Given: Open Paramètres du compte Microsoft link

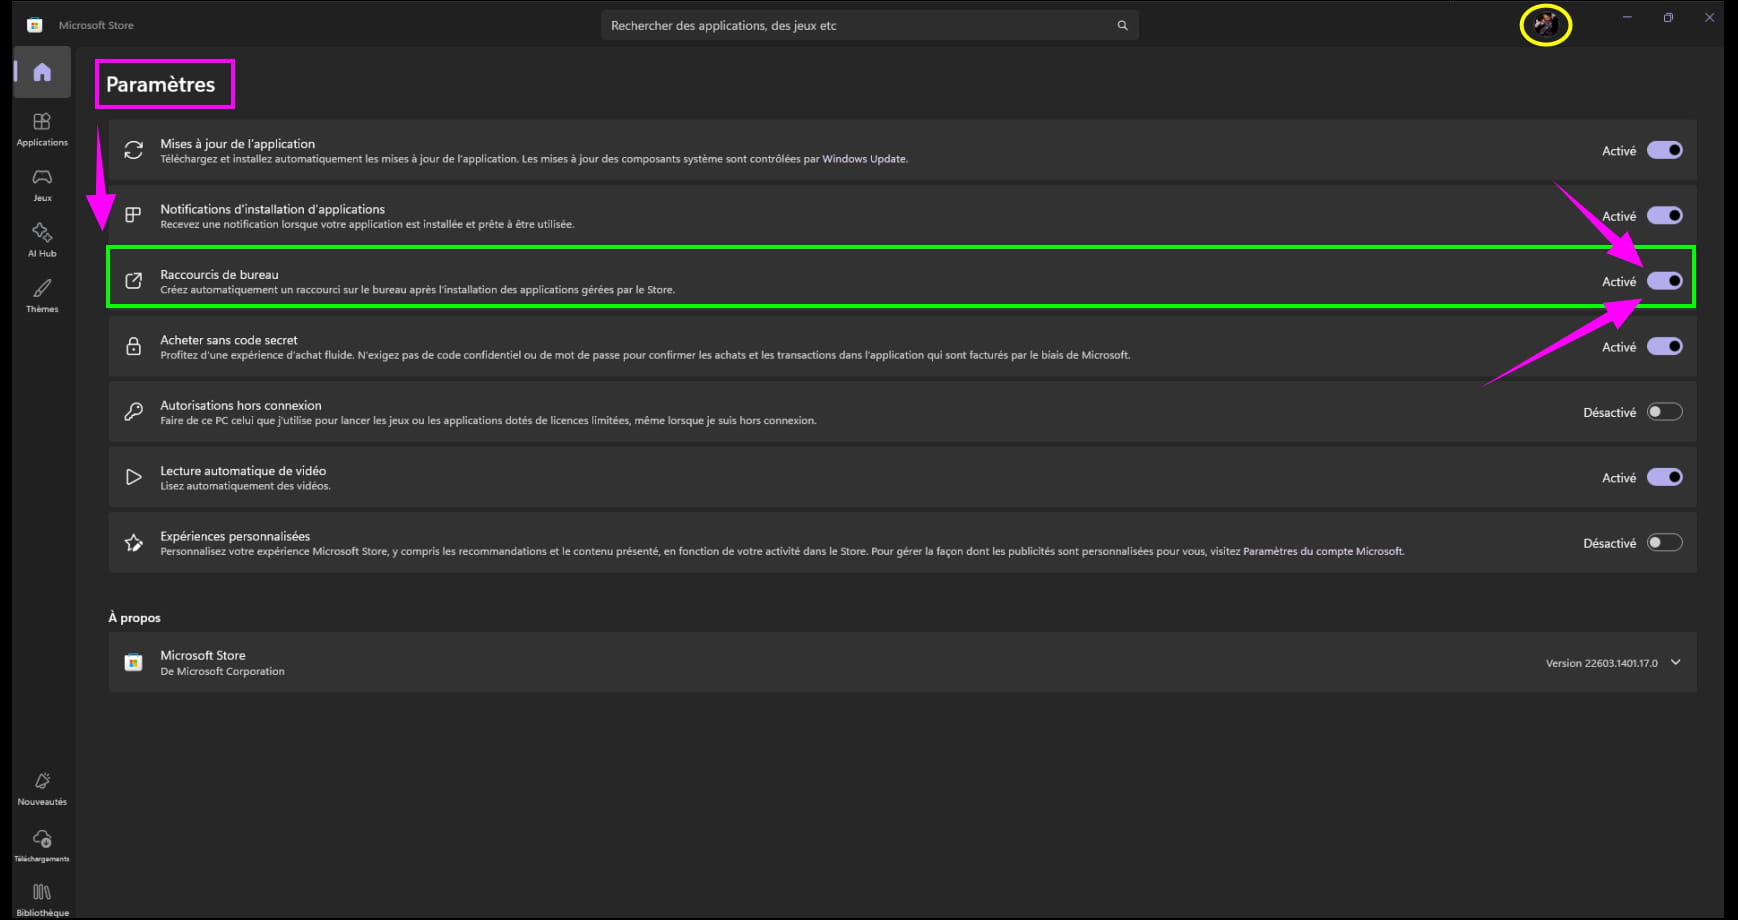Looking at the screenshot, I should point(1323,551).
